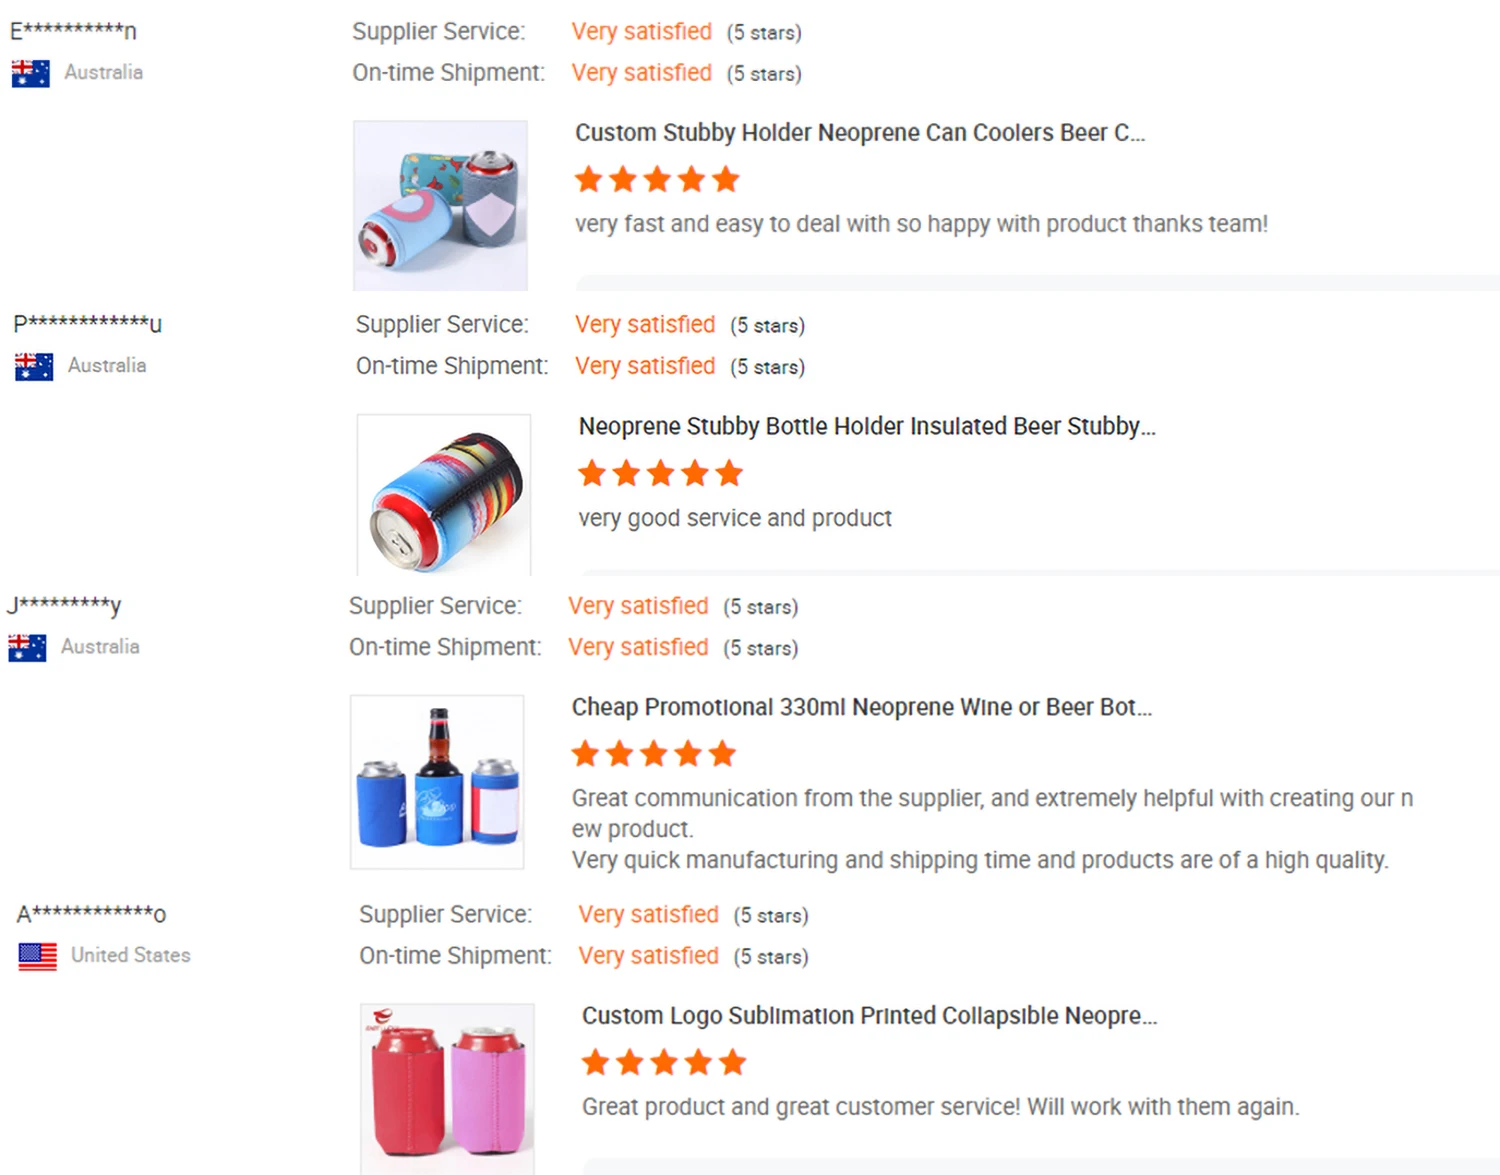Click the Australia flag beside reviewer J***y
This screenshot has height=1175, width=1500.
click(27, 647)
